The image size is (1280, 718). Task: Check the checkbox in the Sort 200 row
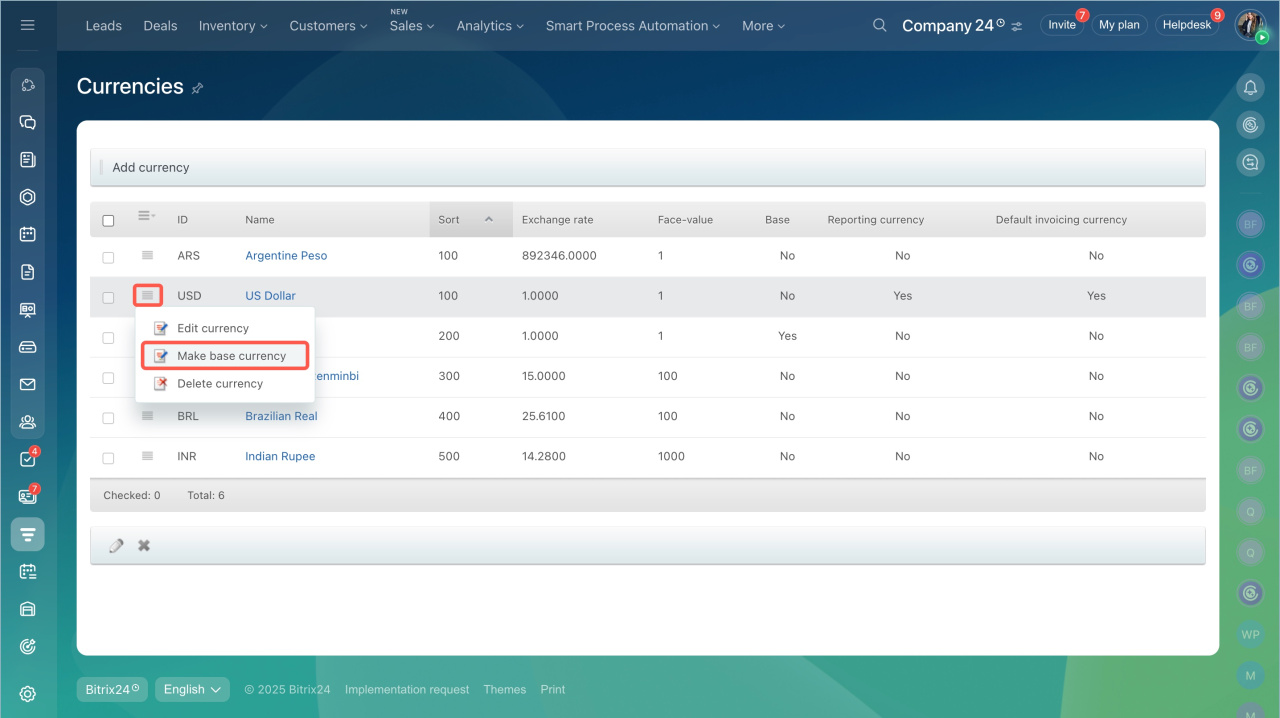[x=108, y=337]
